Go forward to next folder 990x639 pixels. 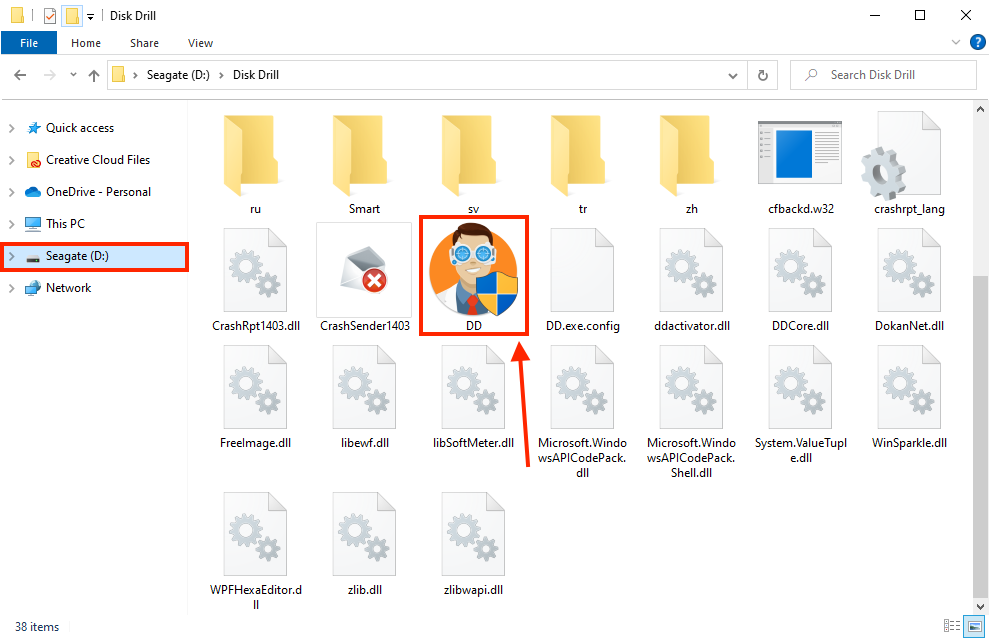click(49, 75)
